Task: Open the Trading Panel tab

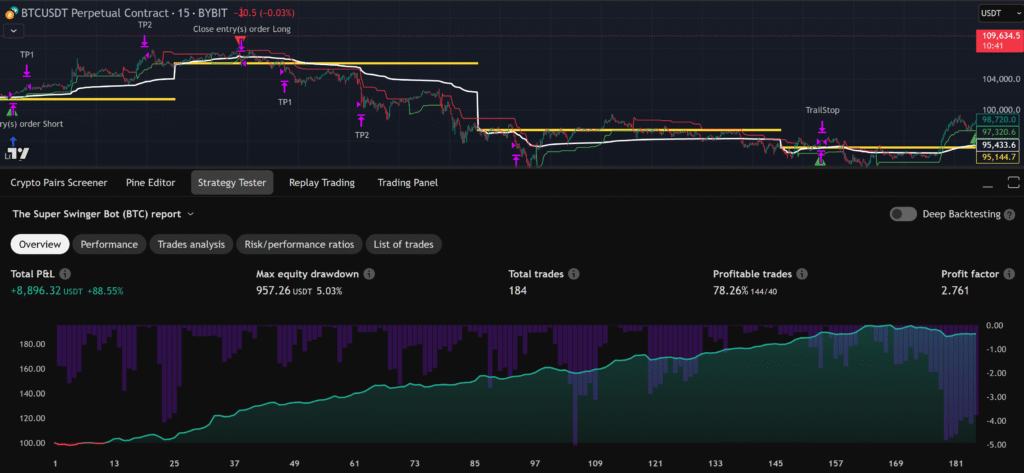Action: click(408, 183)
